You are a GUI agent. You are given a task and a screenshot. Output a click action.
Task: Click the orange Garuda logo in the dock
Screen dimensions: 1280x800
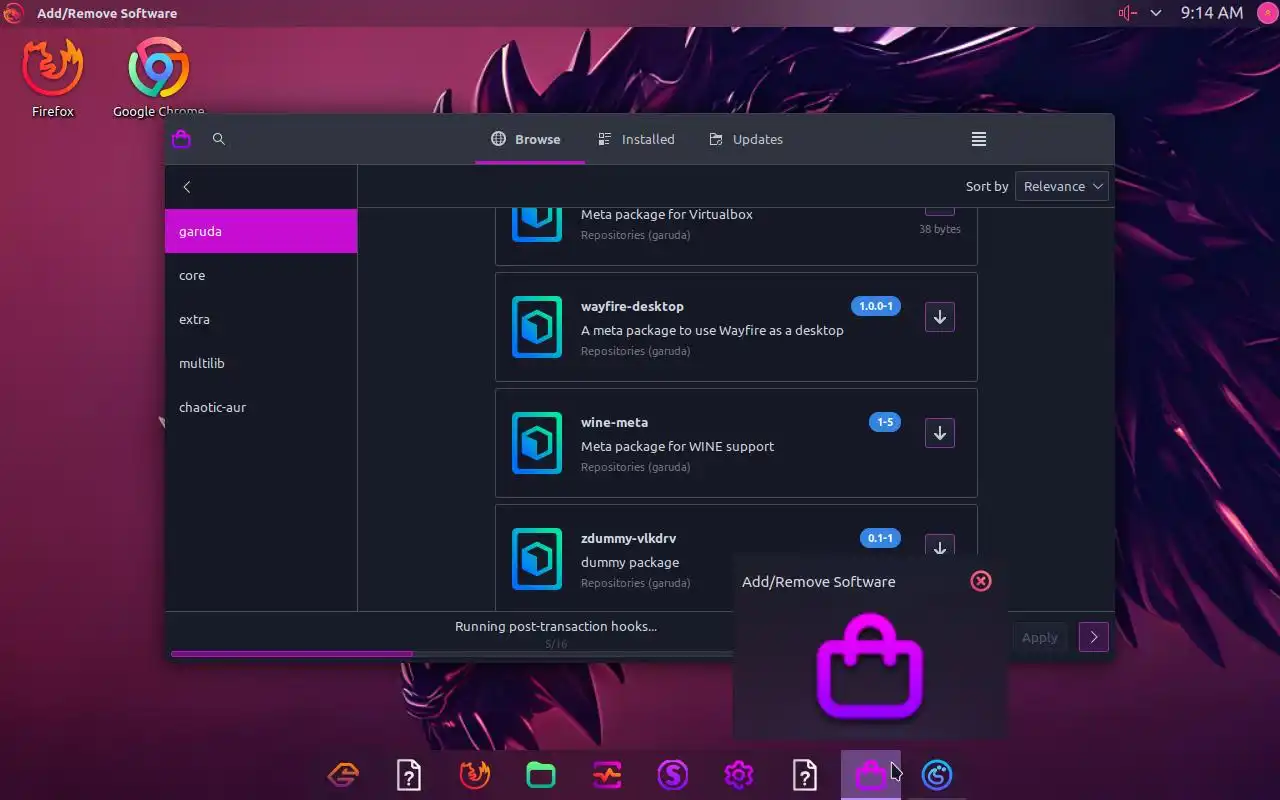coord(343,775)
